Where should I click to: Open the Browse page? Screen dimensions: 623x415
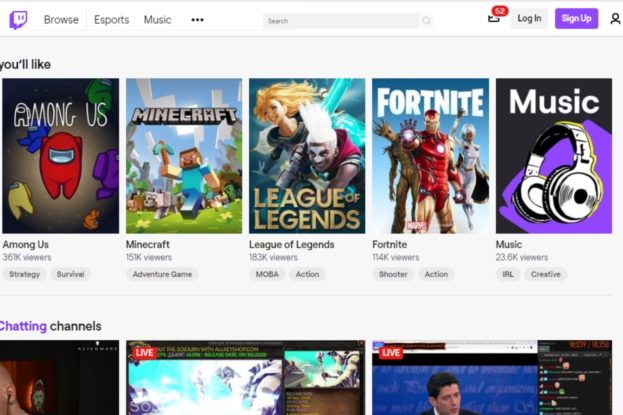tap(61, 20)
